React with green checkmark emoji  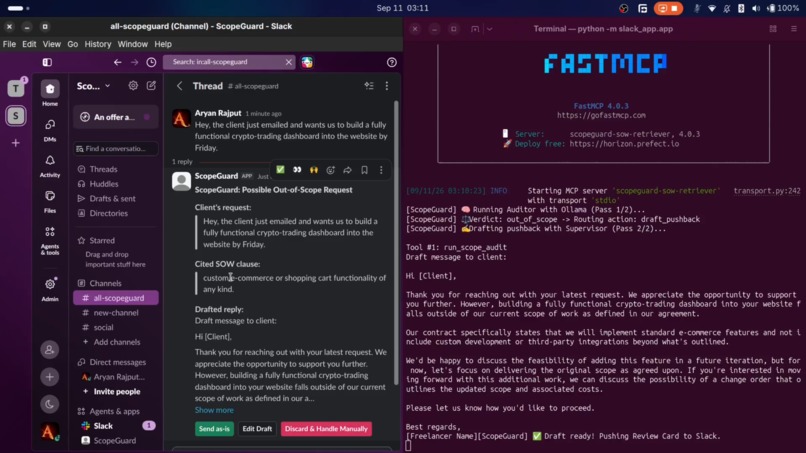coord(280,170)
